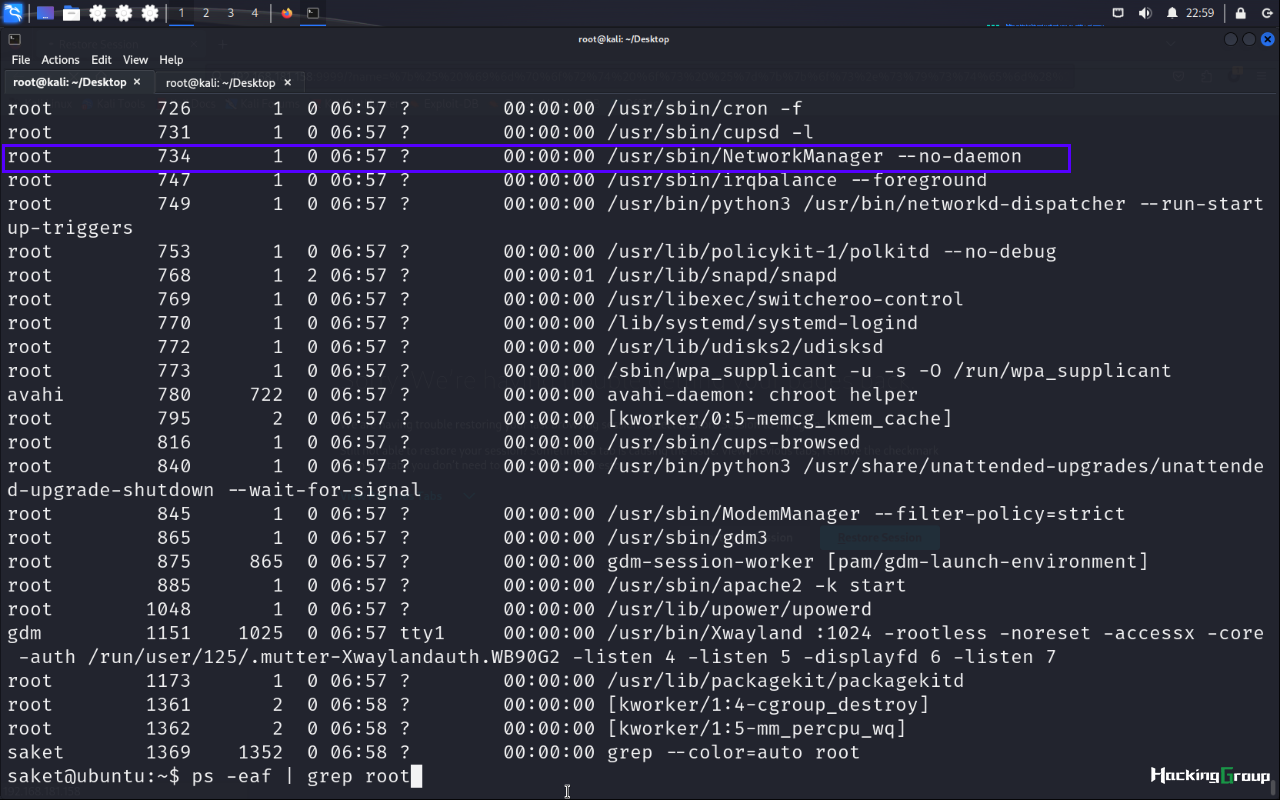
Task: Click the panel clock showing 22:59
Action: pyautogui.click(x=1200, y=13)
